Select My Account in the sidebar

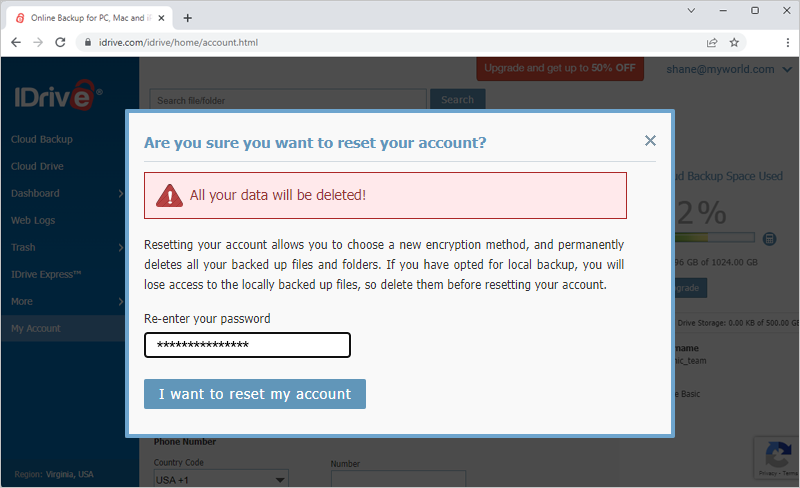point(36,328)
